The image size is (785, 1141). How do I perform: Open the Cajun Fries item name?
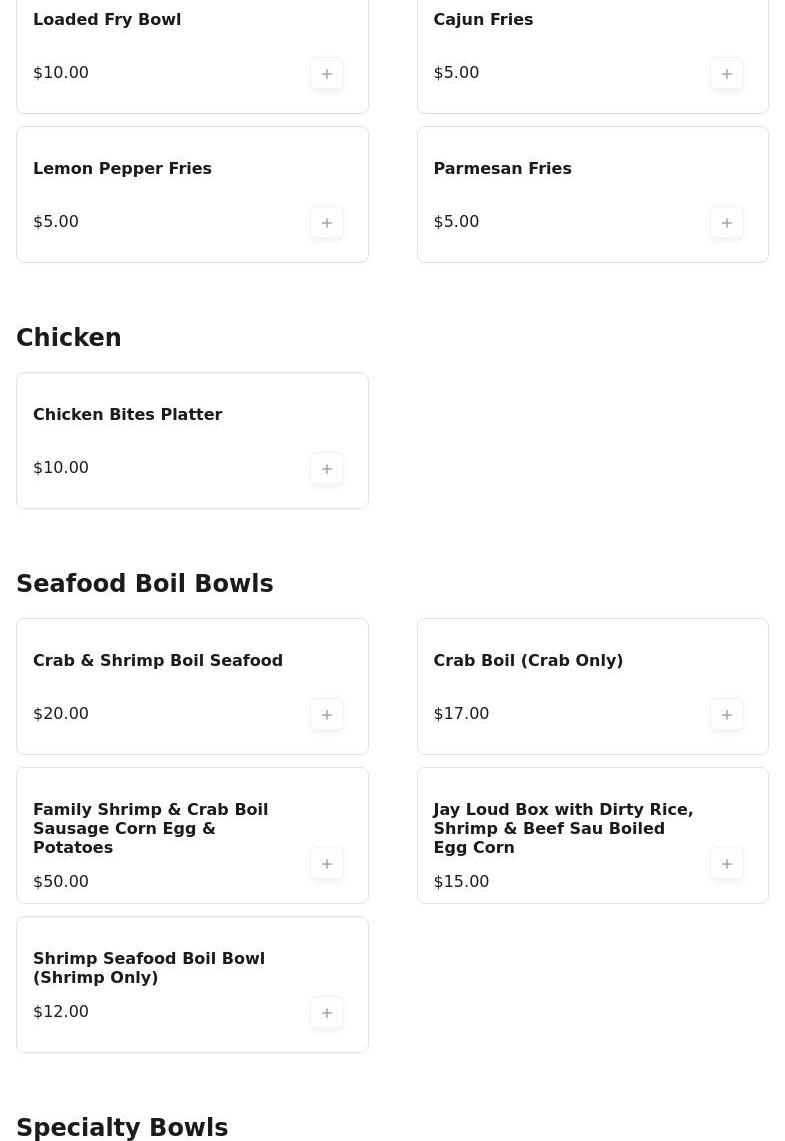[483, 19]
